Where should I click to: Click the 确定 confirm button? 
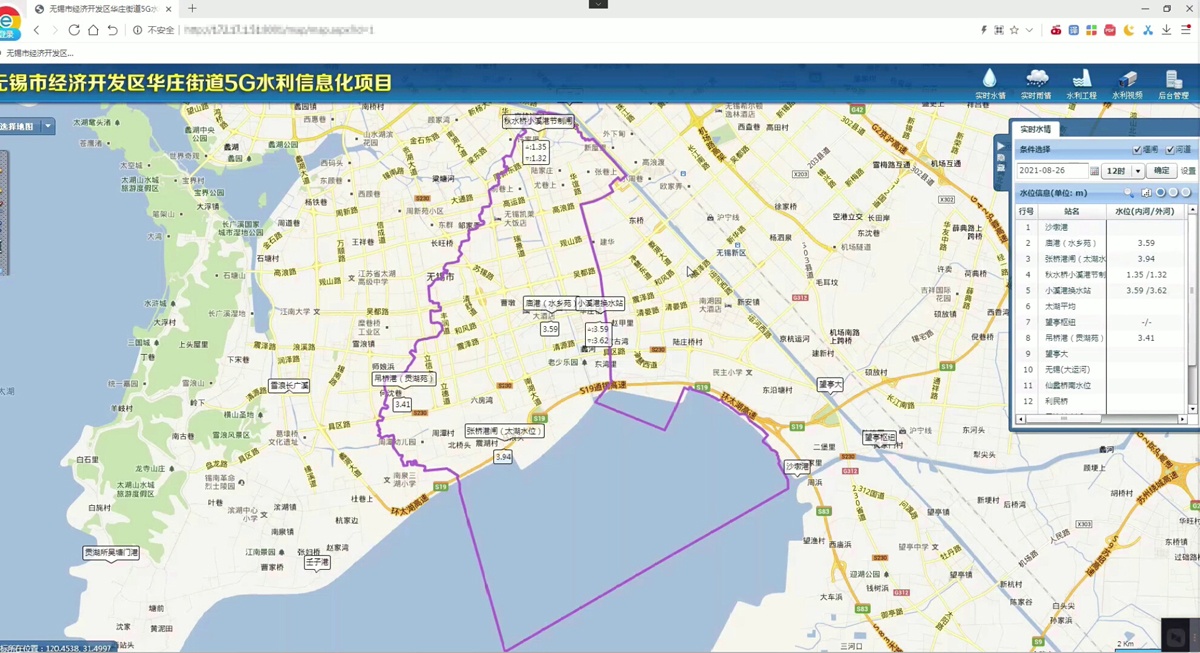click(1162, 171)
